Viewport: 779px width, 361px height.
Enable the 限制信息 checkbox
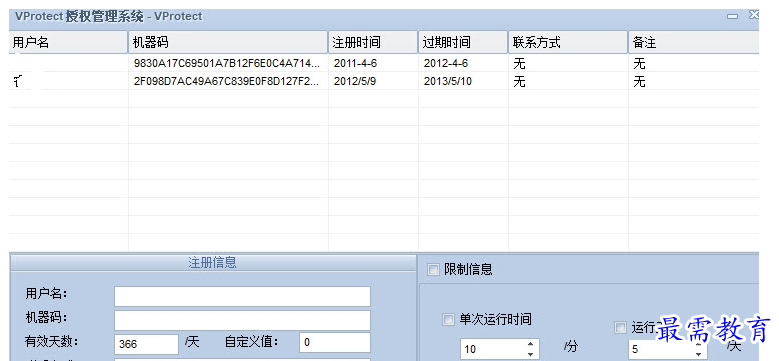(x=434, y=270)
